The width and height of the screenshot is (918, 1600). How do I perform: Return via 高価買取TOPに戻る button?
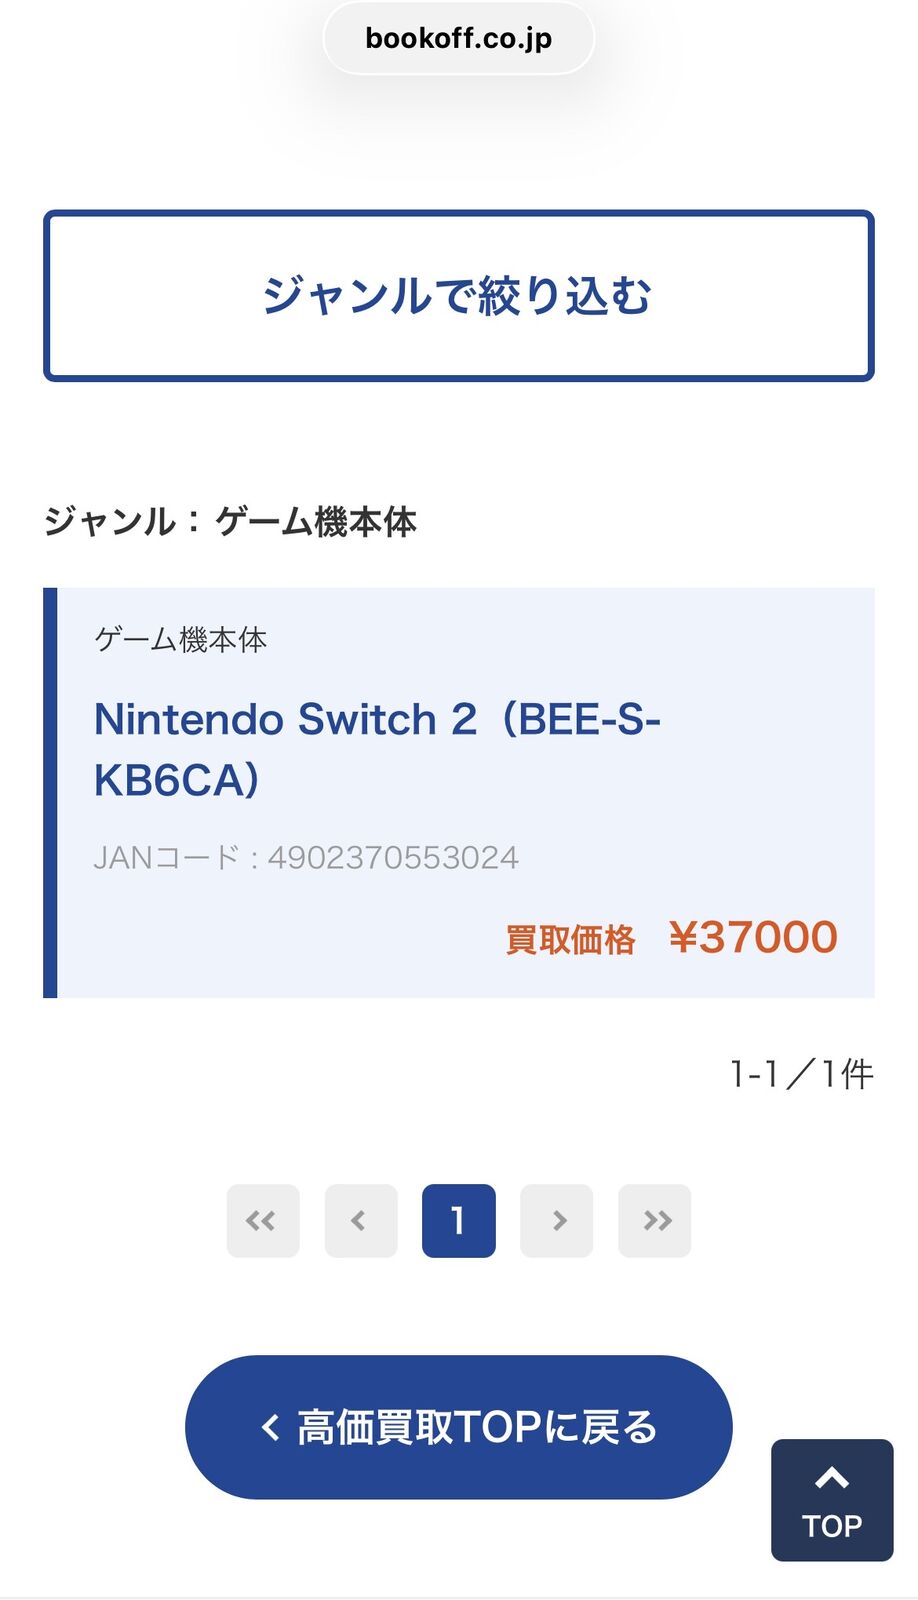coord(459,1427)
